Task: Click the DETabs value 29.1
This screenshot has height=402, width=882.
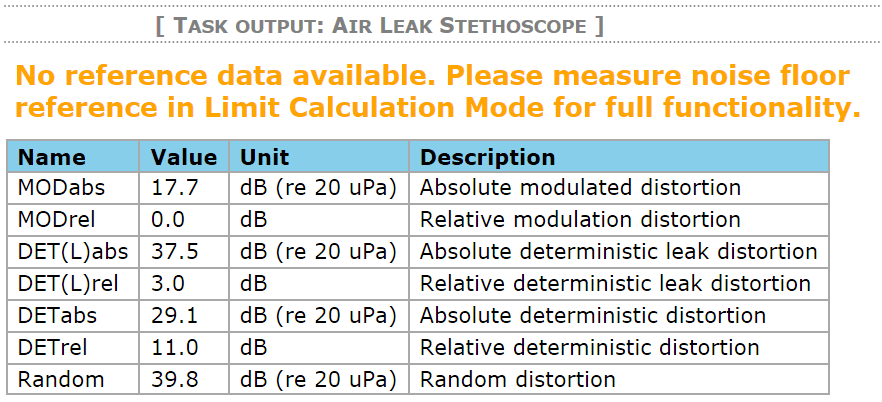Action: (184, 315)
